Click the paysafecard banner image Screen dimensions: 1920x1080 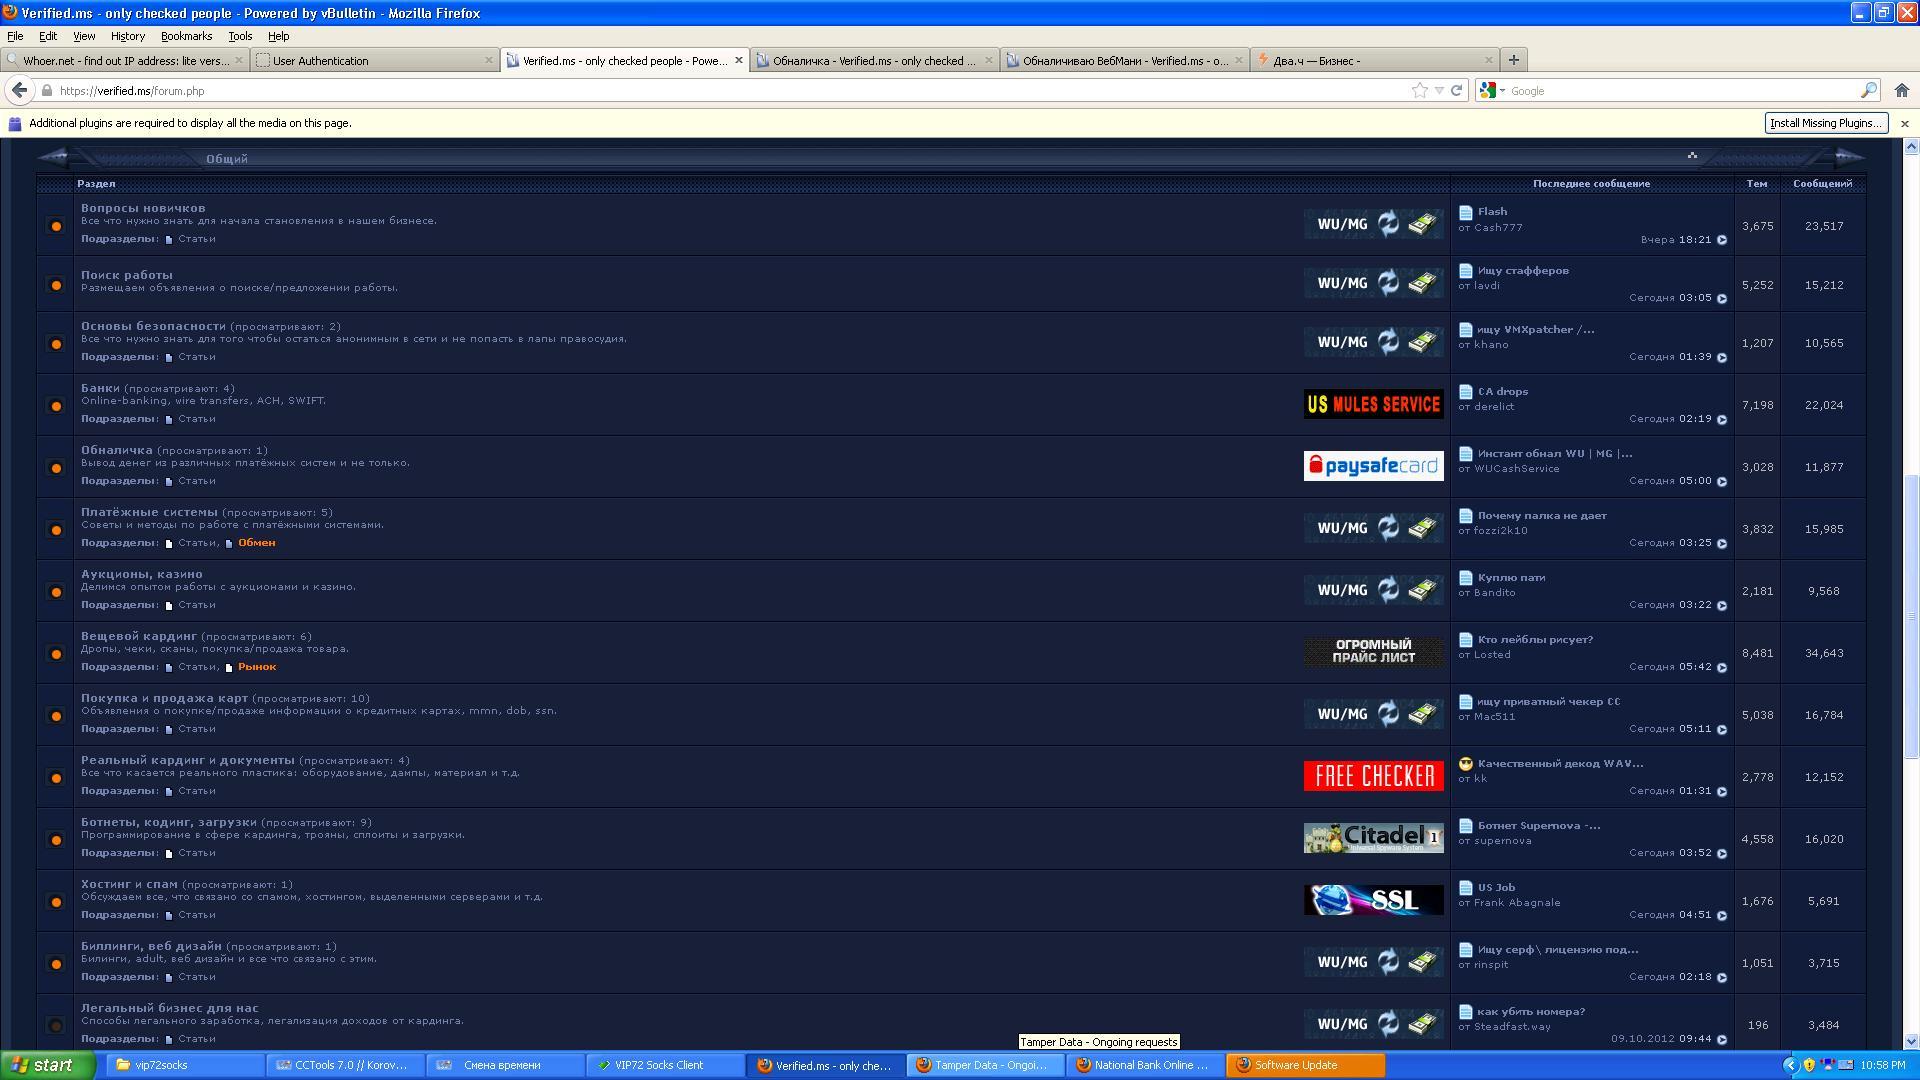1373,466
